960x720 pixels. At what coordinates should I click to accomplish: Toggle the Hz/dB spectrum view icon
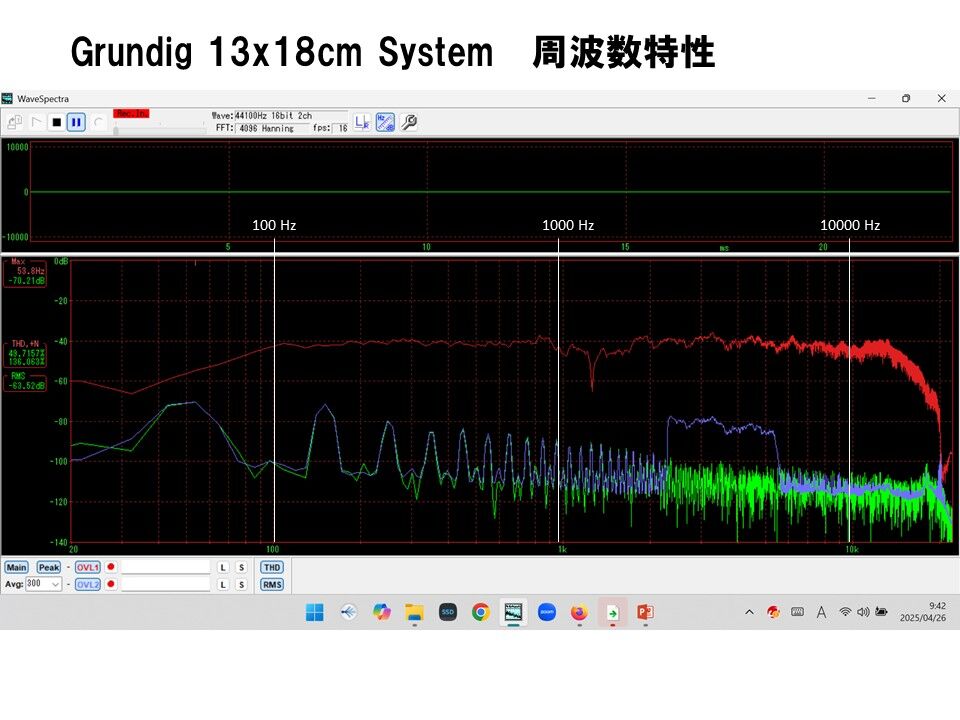tap(385, 122)
